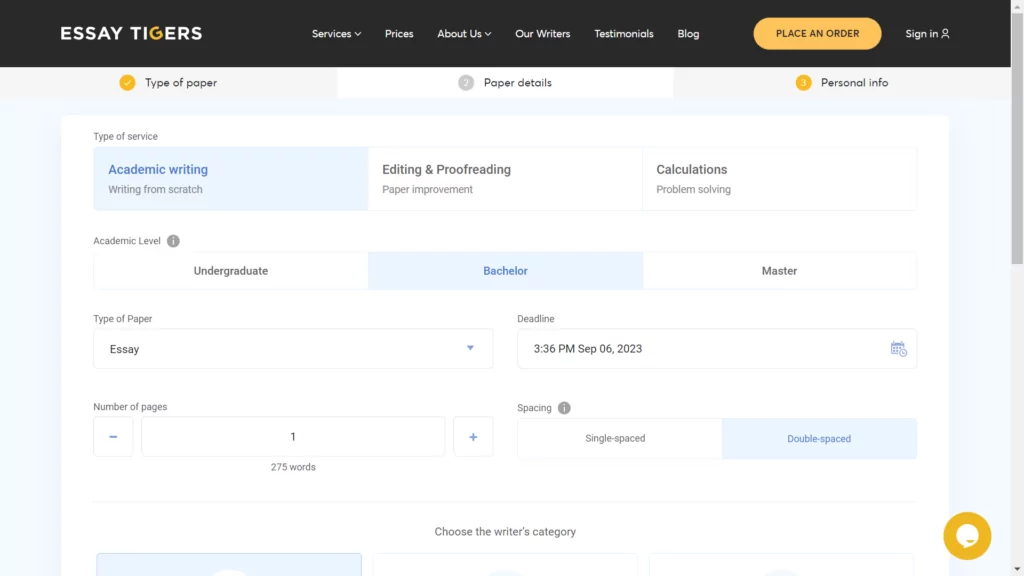Choose Master academic level
This screenshot has width=1024, height=576.
779,270
